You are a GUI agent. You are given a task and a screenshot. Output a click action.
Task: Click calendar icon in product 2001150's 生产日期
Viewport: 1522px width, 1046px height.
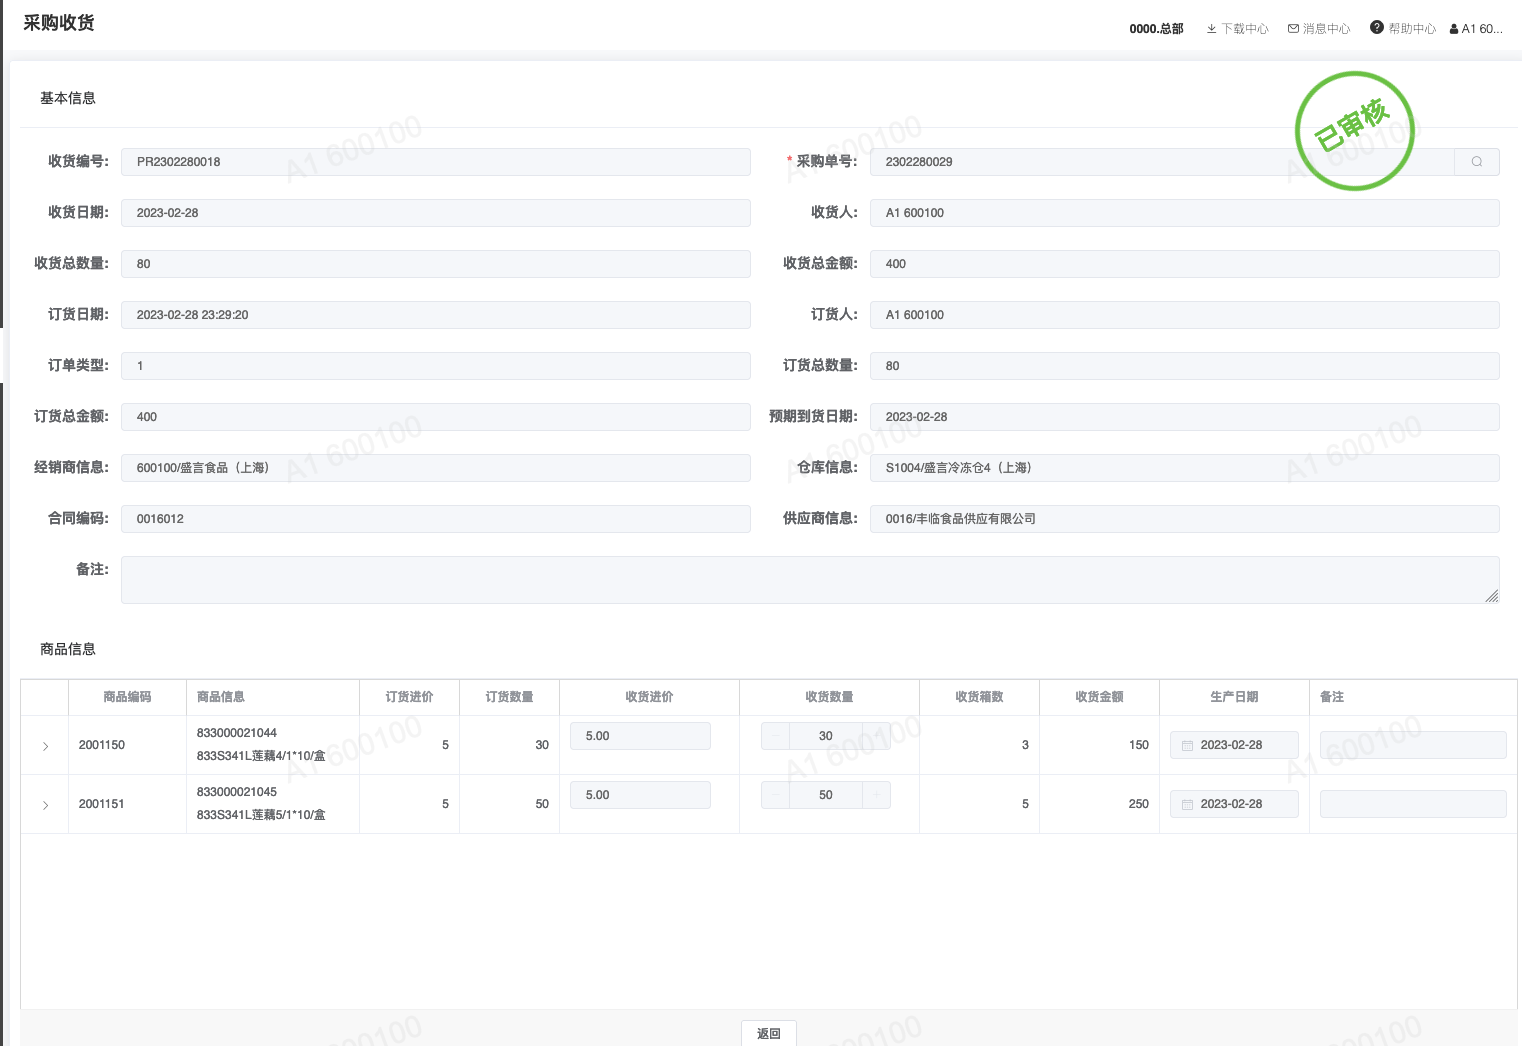[1188, 746]
